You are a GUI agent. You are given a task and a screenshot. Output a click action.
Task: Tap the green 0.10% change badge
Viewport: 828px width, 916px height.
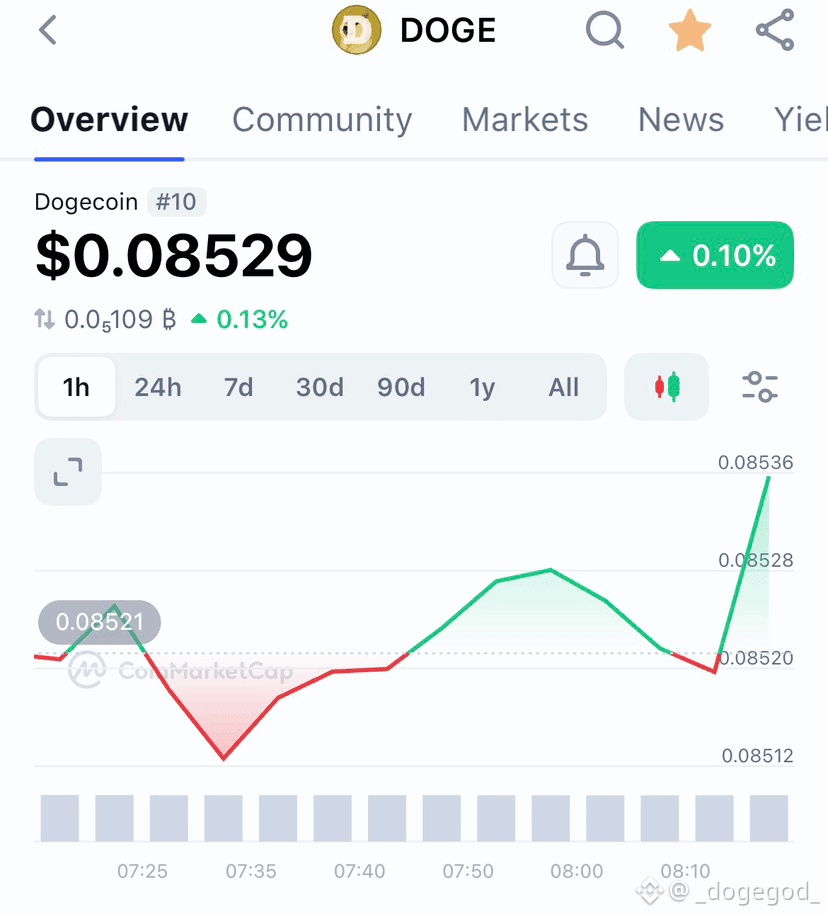[x=715, y=255]
